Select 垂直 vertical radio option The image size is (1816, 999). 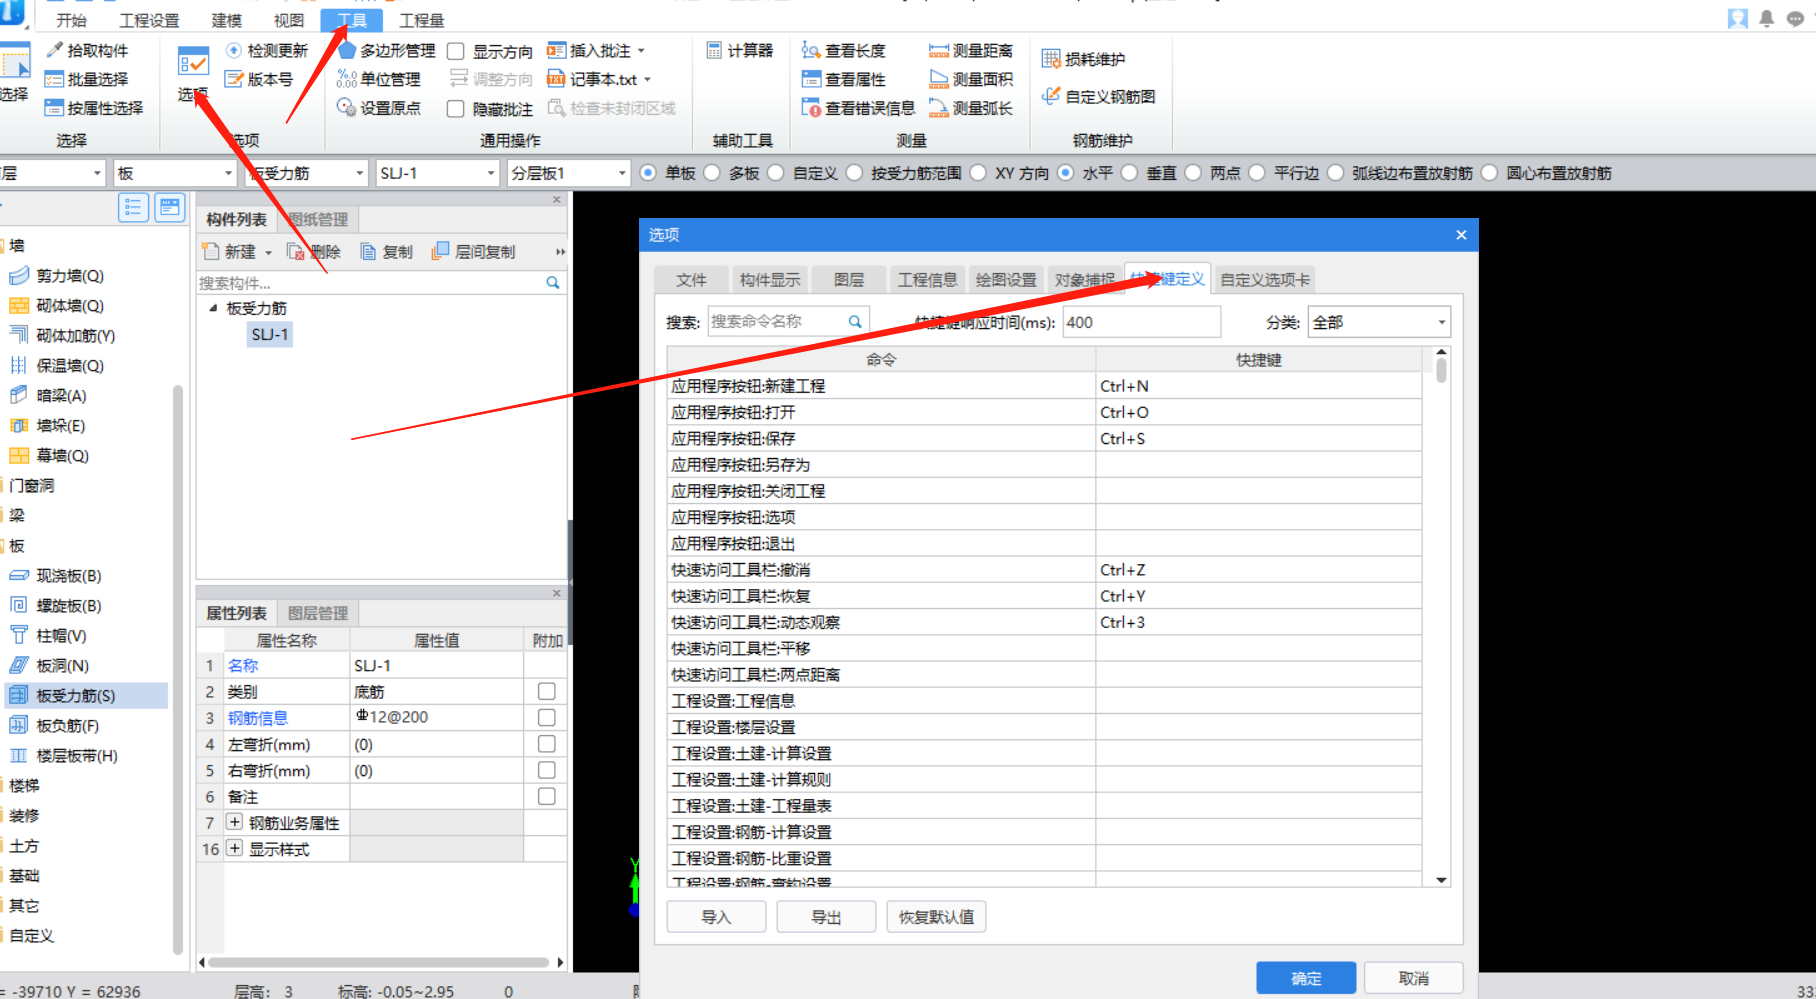[x=1129, y=173]
